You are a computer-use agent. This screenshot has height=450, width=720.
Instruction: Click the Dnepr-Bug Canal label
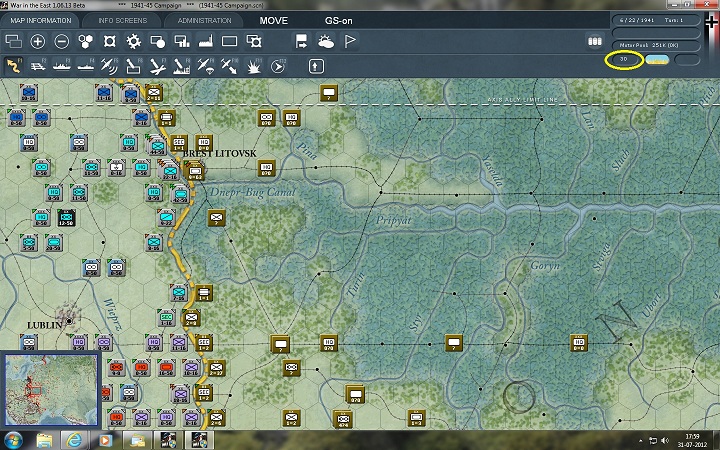pyautogui.click(x=253, y=192)
